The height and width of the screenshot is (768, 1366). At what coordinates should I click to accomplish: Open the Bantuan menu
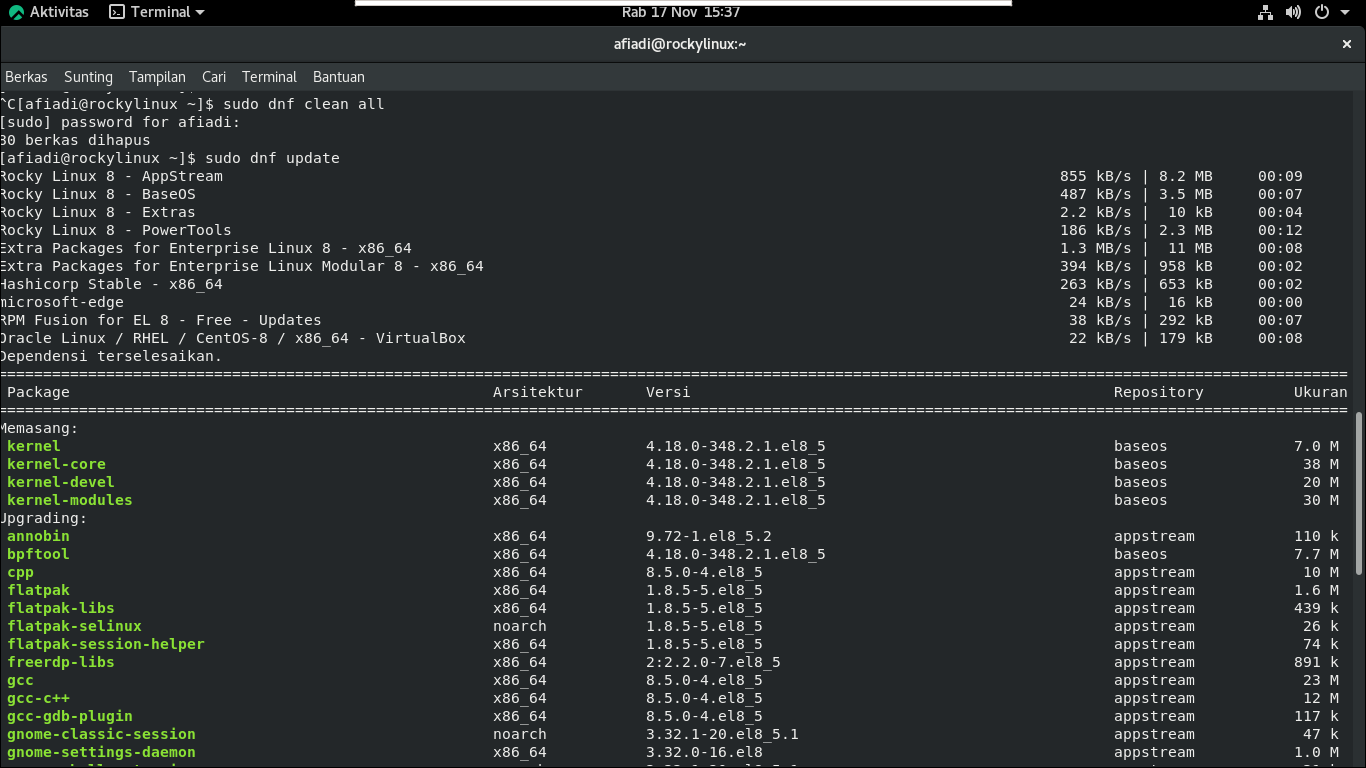[x=338, y=77]
